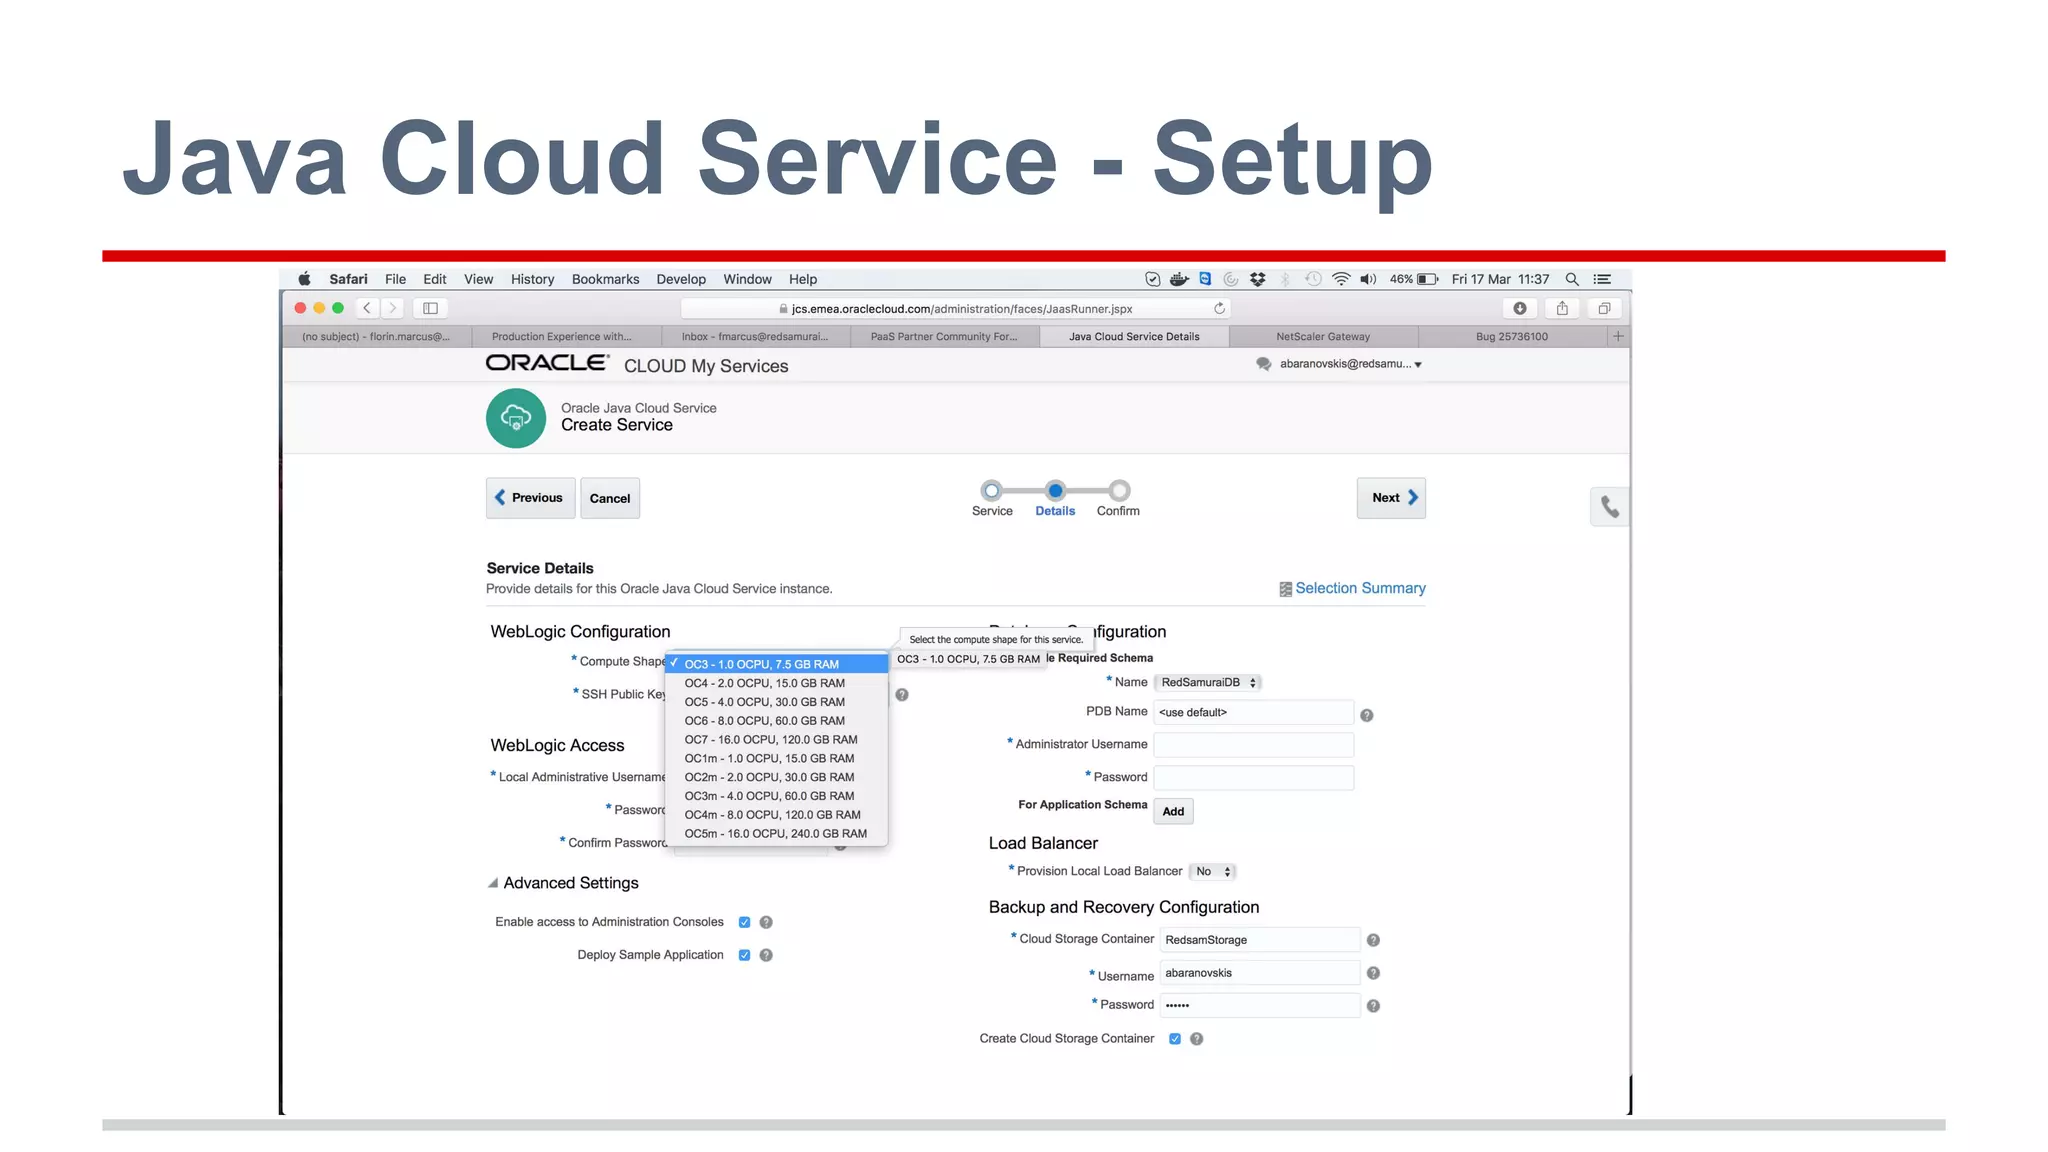Open the RedSamuraiDB database name dropdown
2048x1152 pixels.
(x=1207, y=682)
